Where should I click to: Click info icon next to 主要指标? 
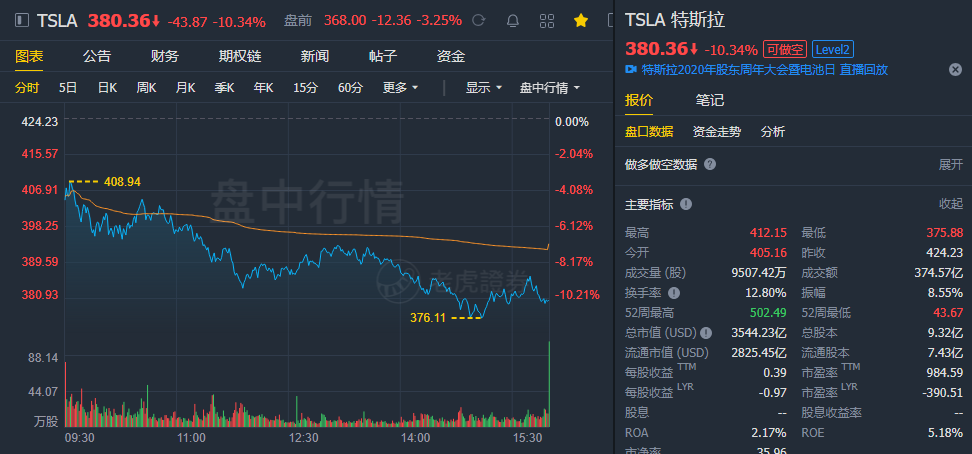coord(686,204)
